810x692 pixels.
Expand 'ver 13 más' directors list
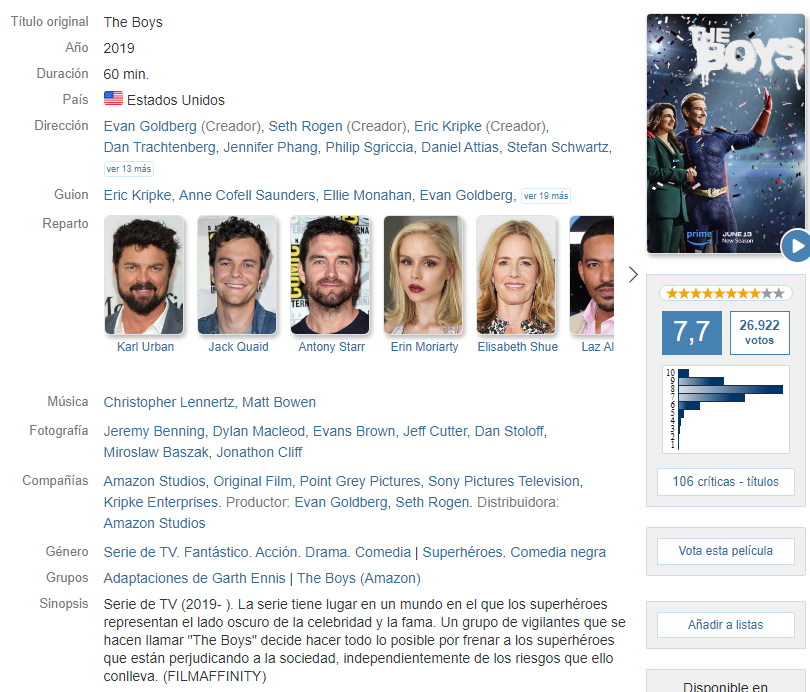129,169
